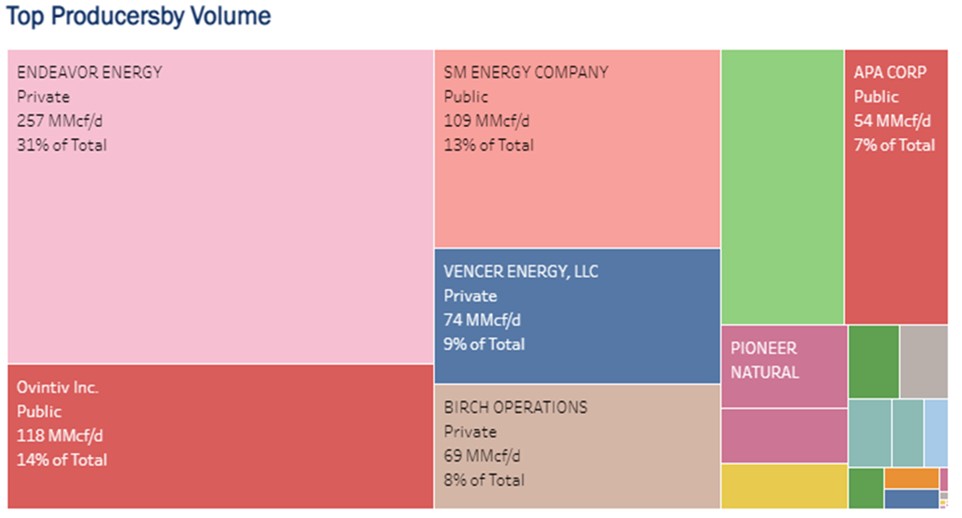
Task: Click the Top Producers by Volume title
Action: point(137,17)
